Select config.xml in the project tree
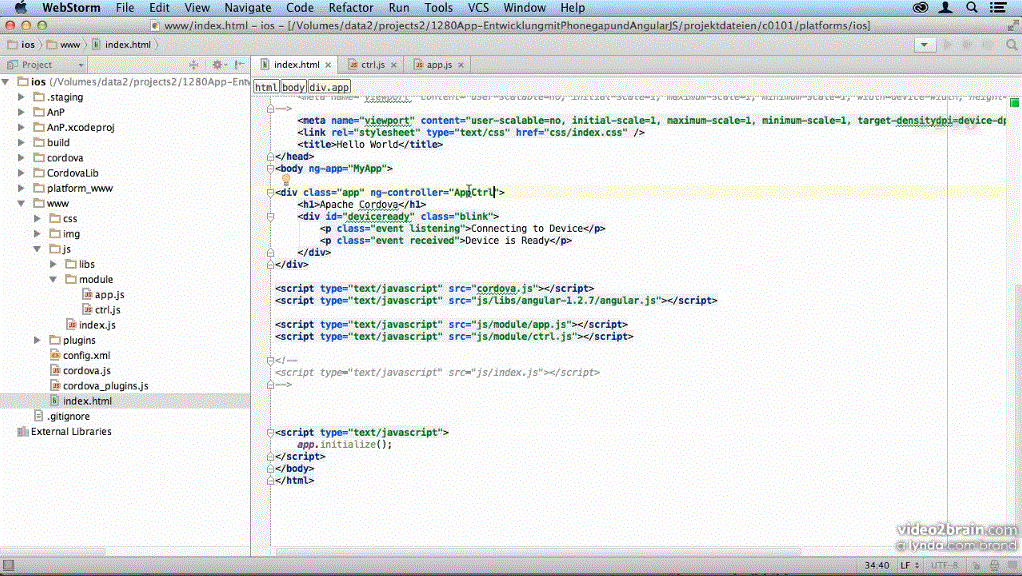1022x576 pixels. point(86,355)
